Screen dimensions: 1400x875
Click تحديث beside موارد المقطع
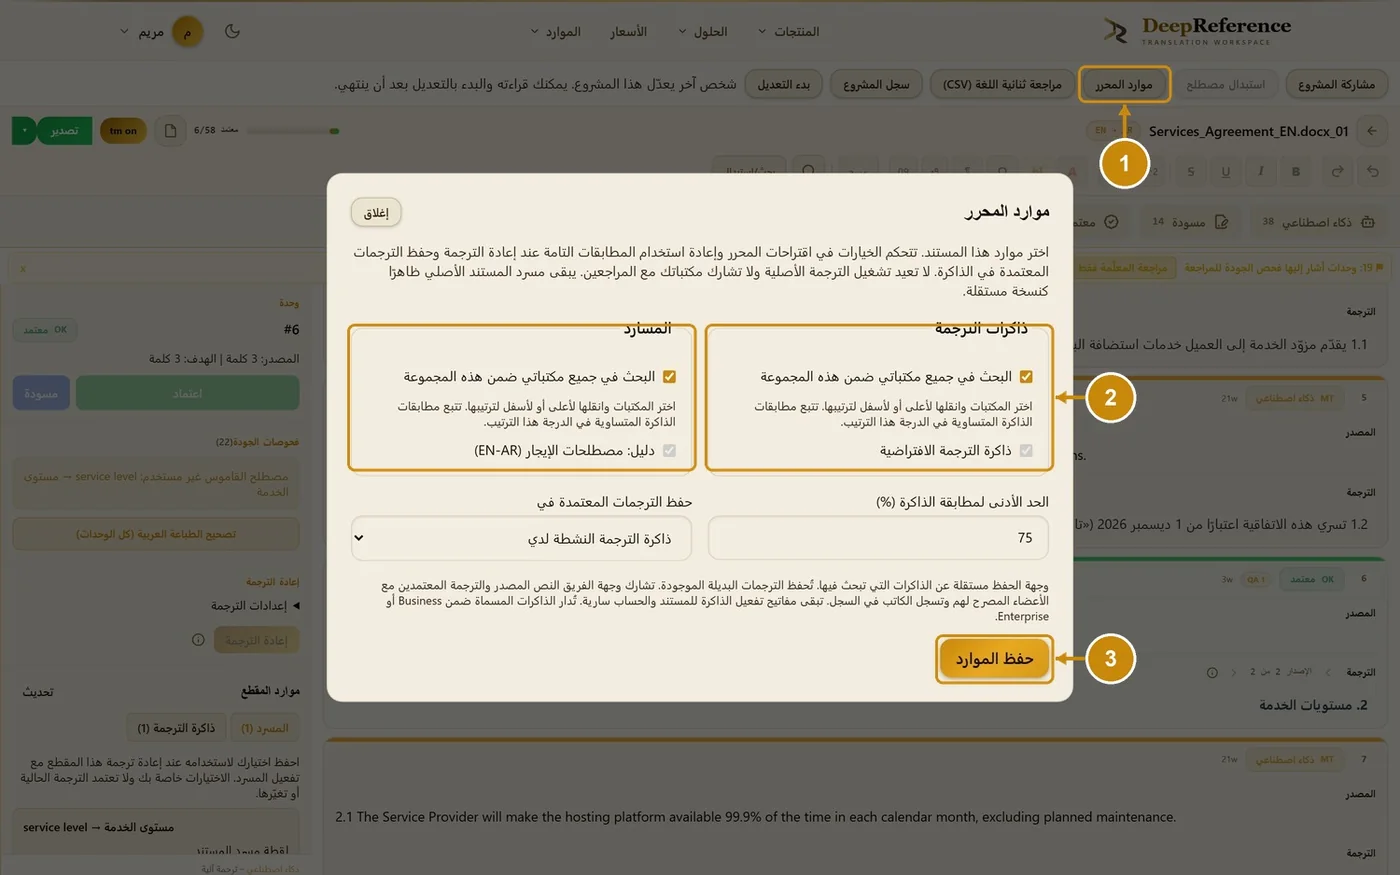(x=38, y=692)
